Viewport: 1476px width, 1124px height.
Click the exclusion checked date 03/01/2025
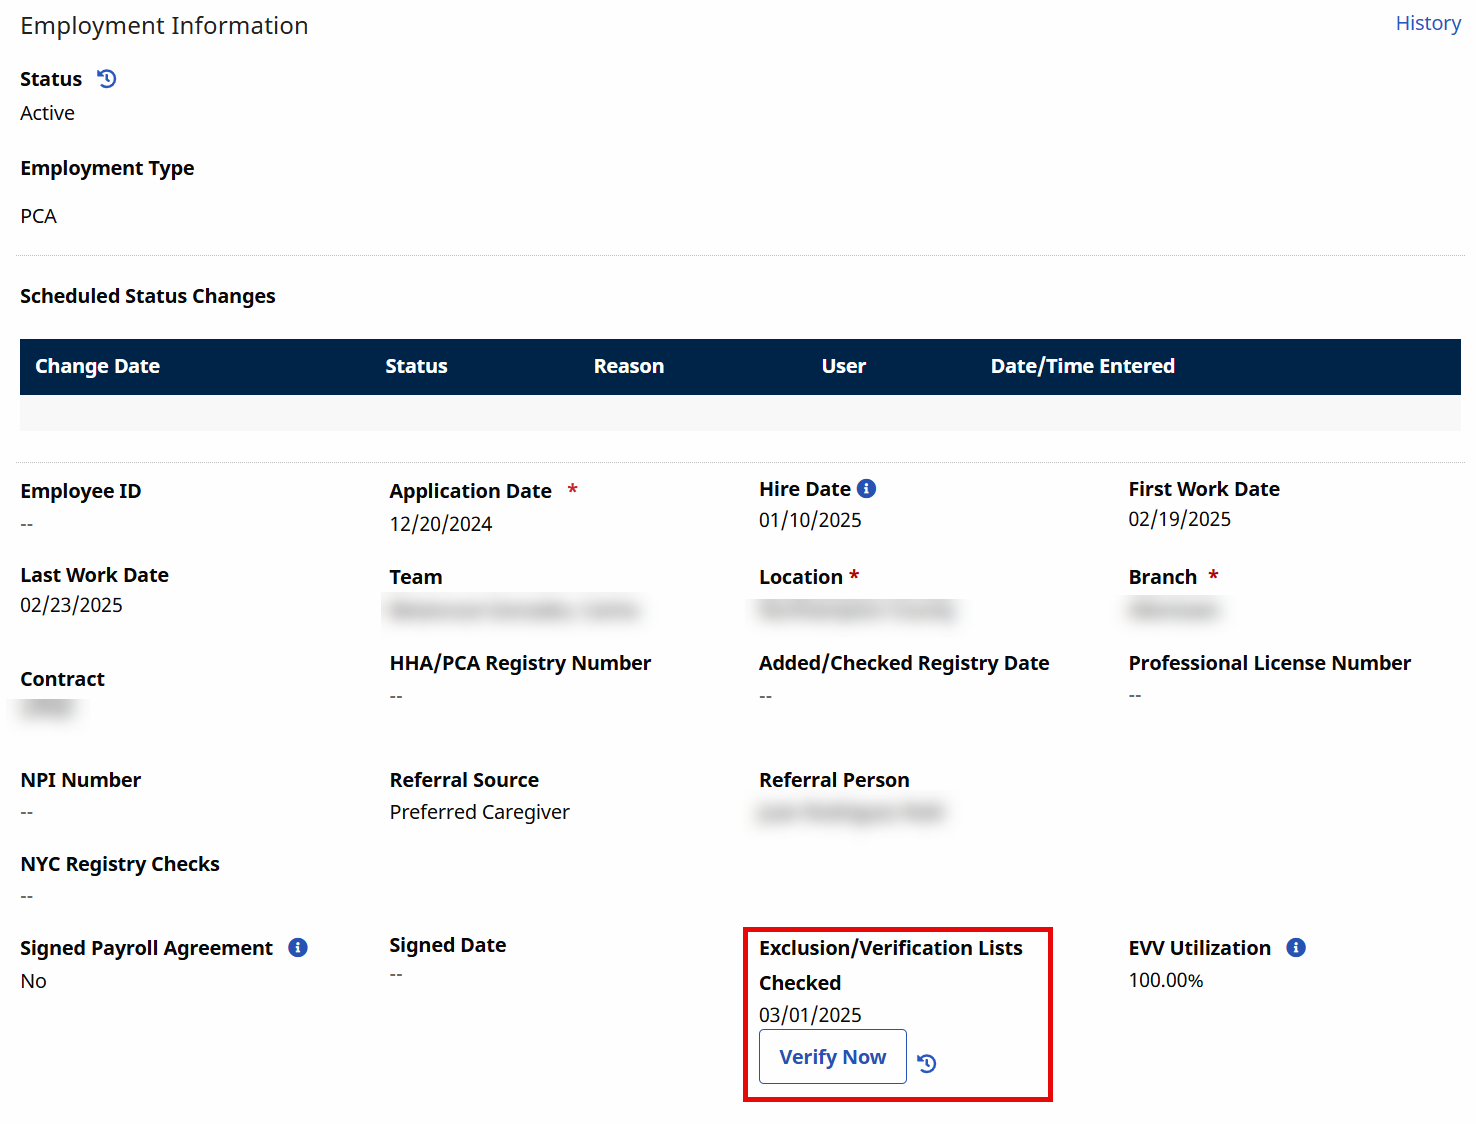coord(810,1015)
